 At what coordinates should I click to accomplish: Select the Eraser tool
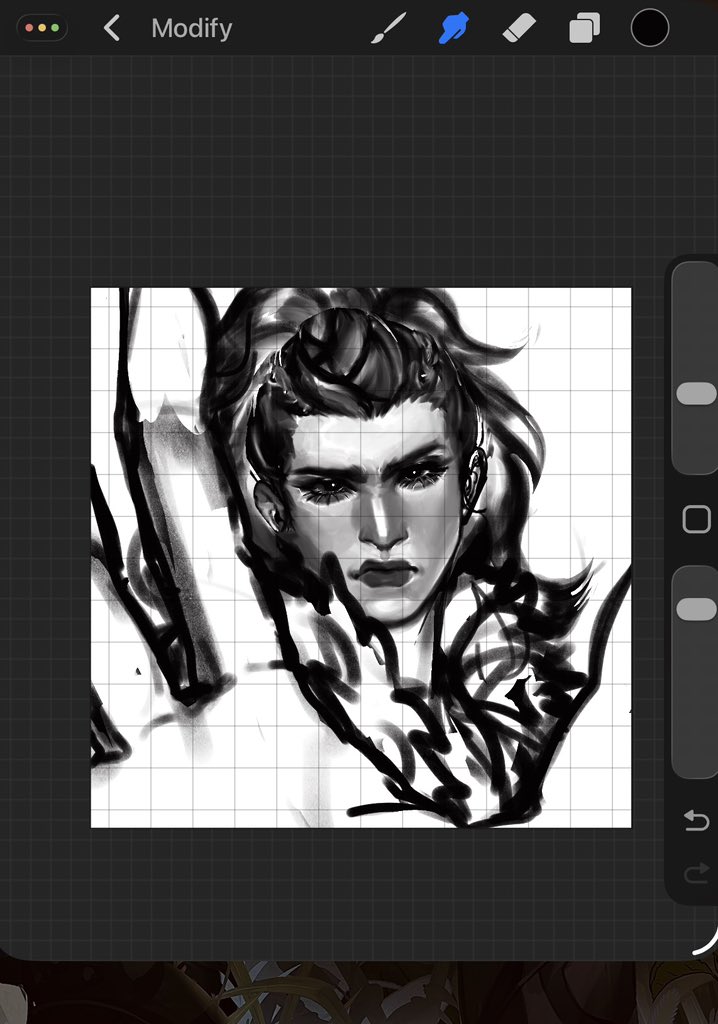(519, 29)
